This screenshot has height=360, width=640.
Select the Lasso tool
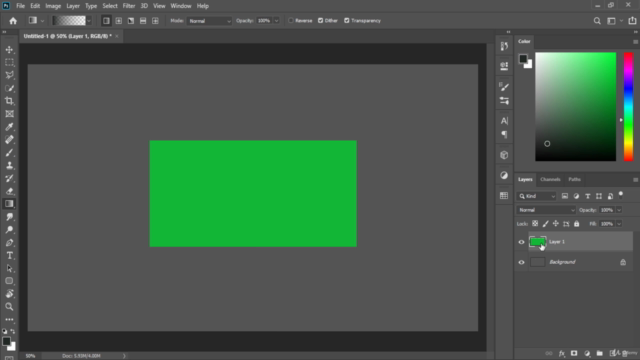[x=9, y=75]
